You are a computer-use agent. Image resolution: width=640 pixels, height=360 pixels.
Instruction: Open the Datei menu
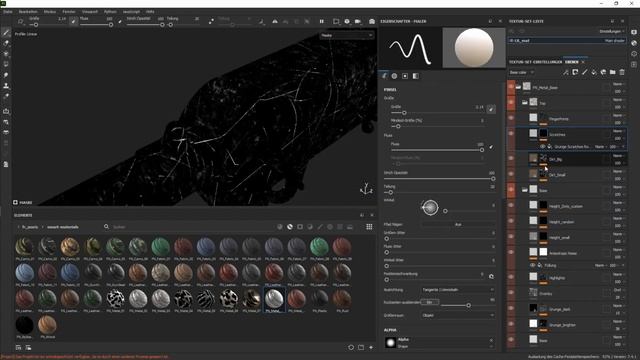point(8,12)
